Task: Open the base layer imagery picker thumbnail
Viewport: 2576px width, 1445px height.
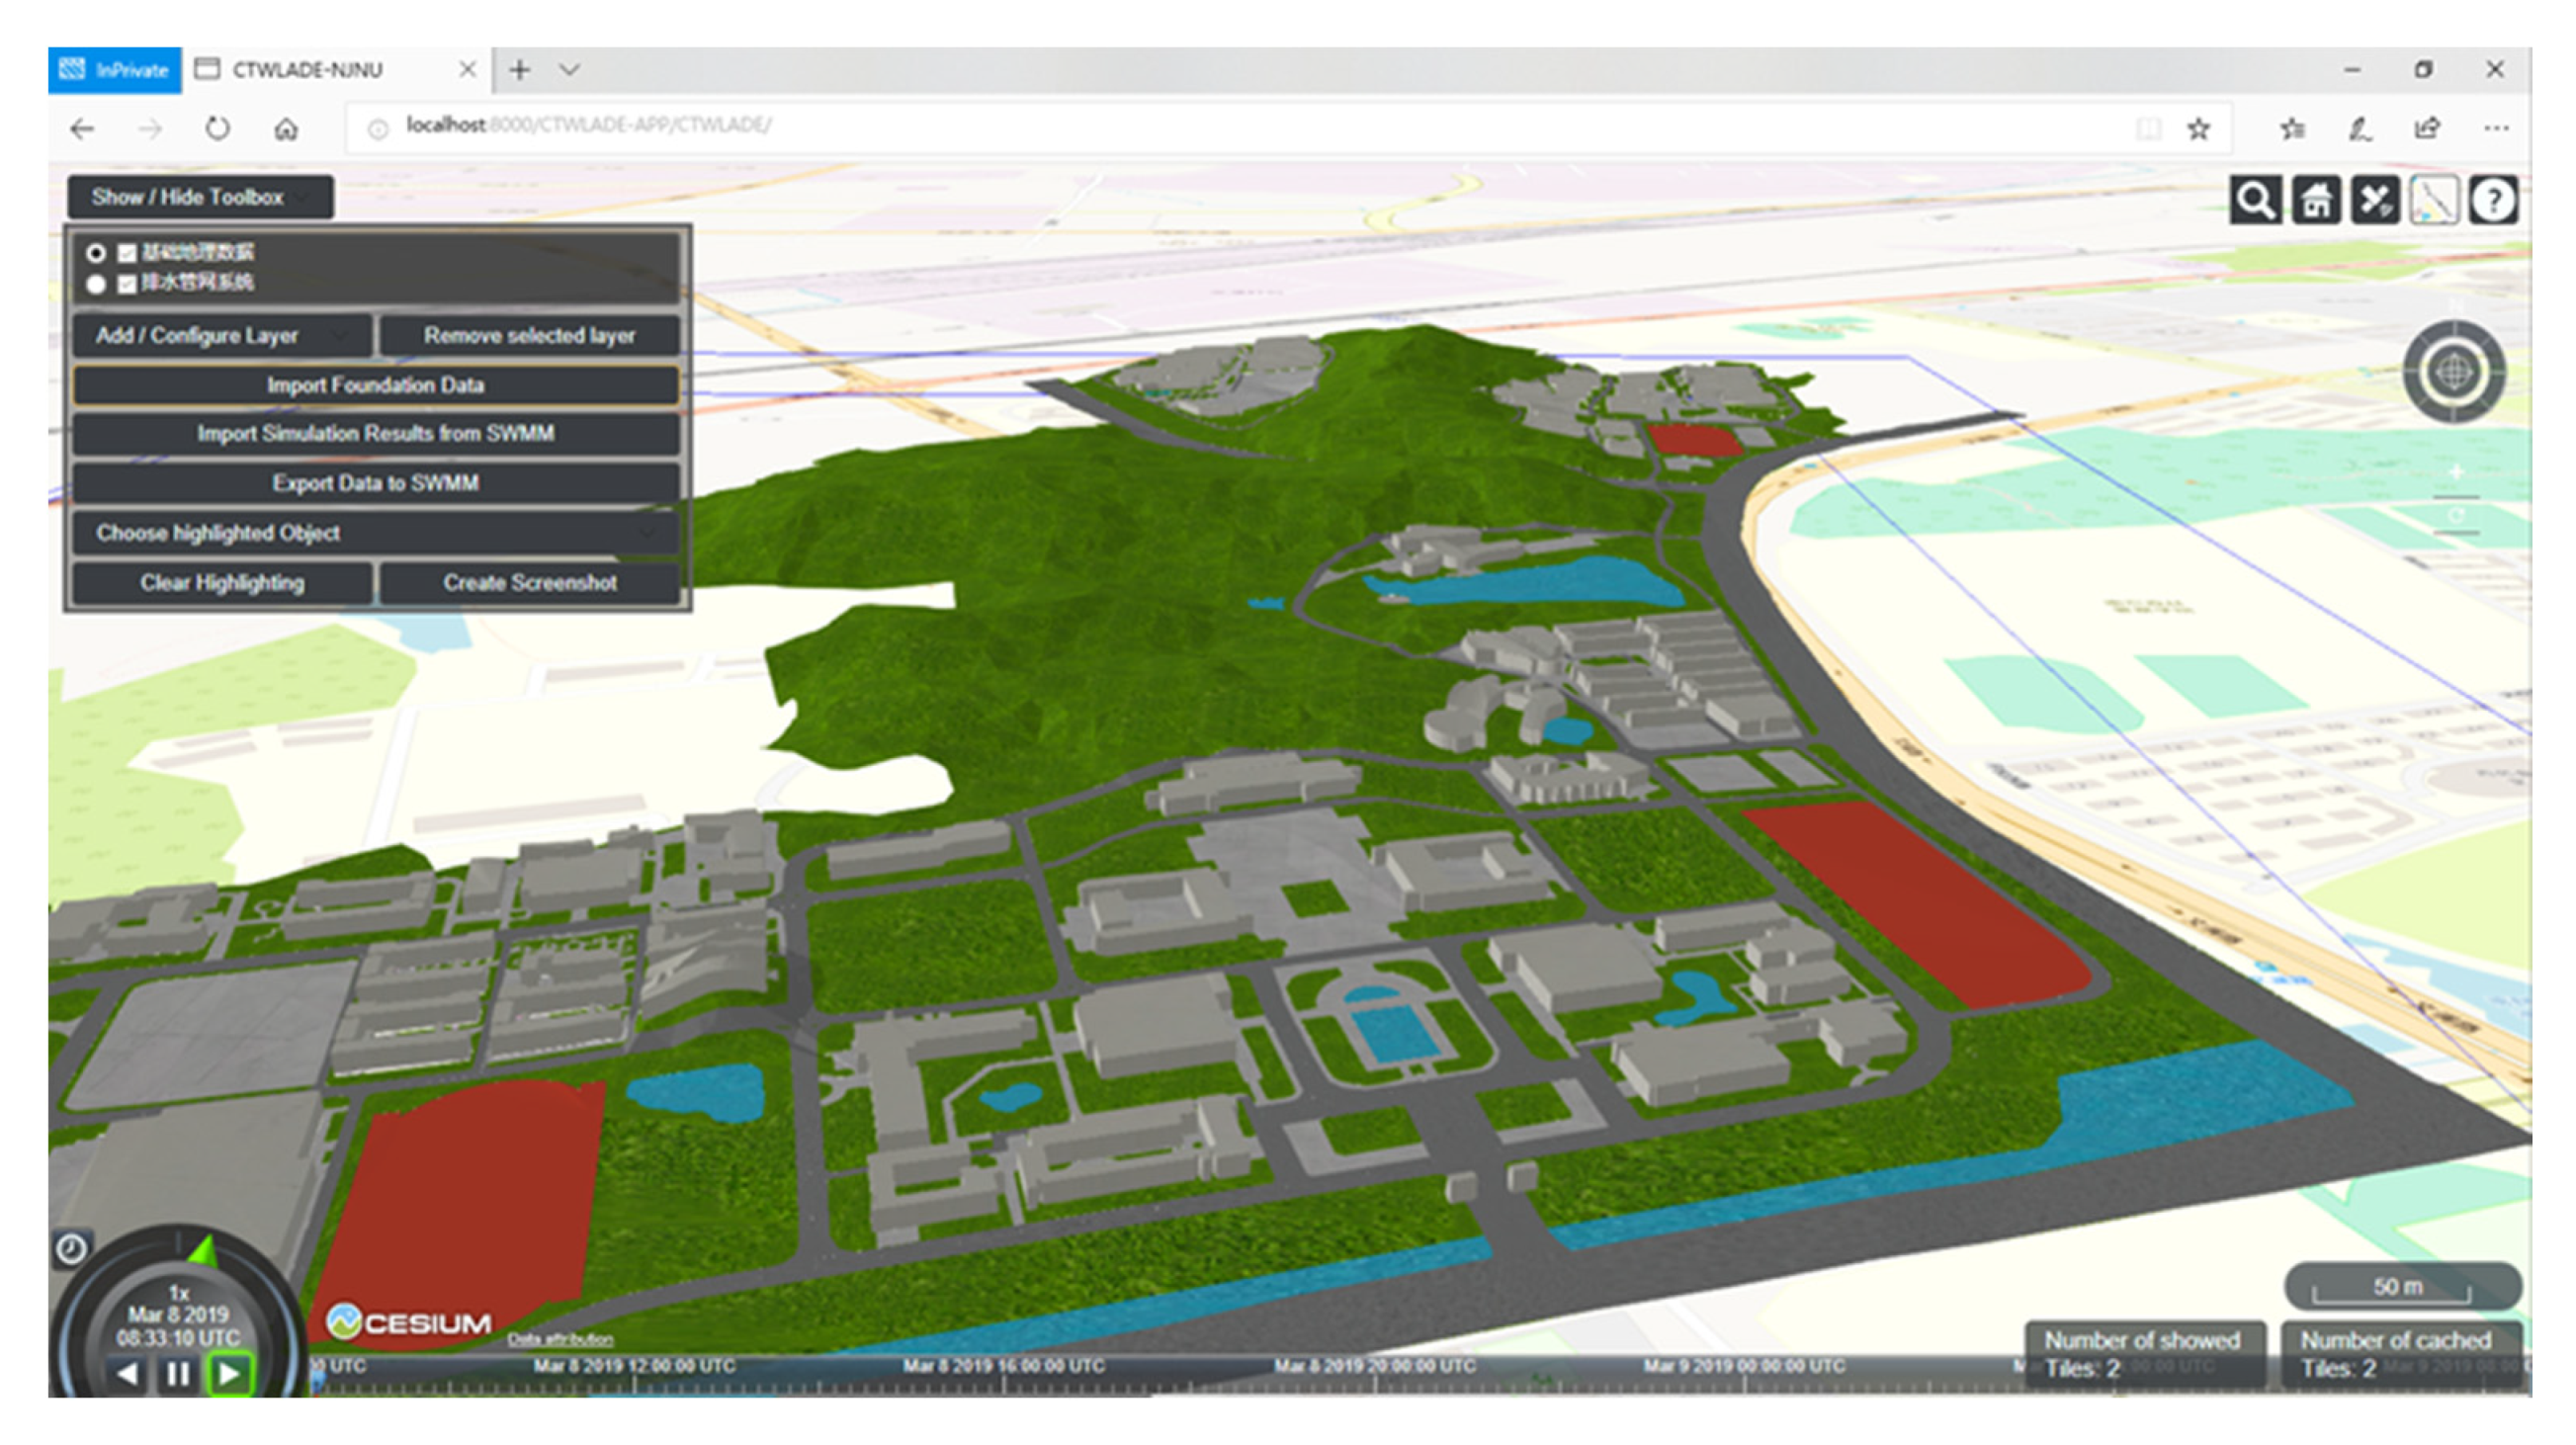Action: (x=2434, y=201)
